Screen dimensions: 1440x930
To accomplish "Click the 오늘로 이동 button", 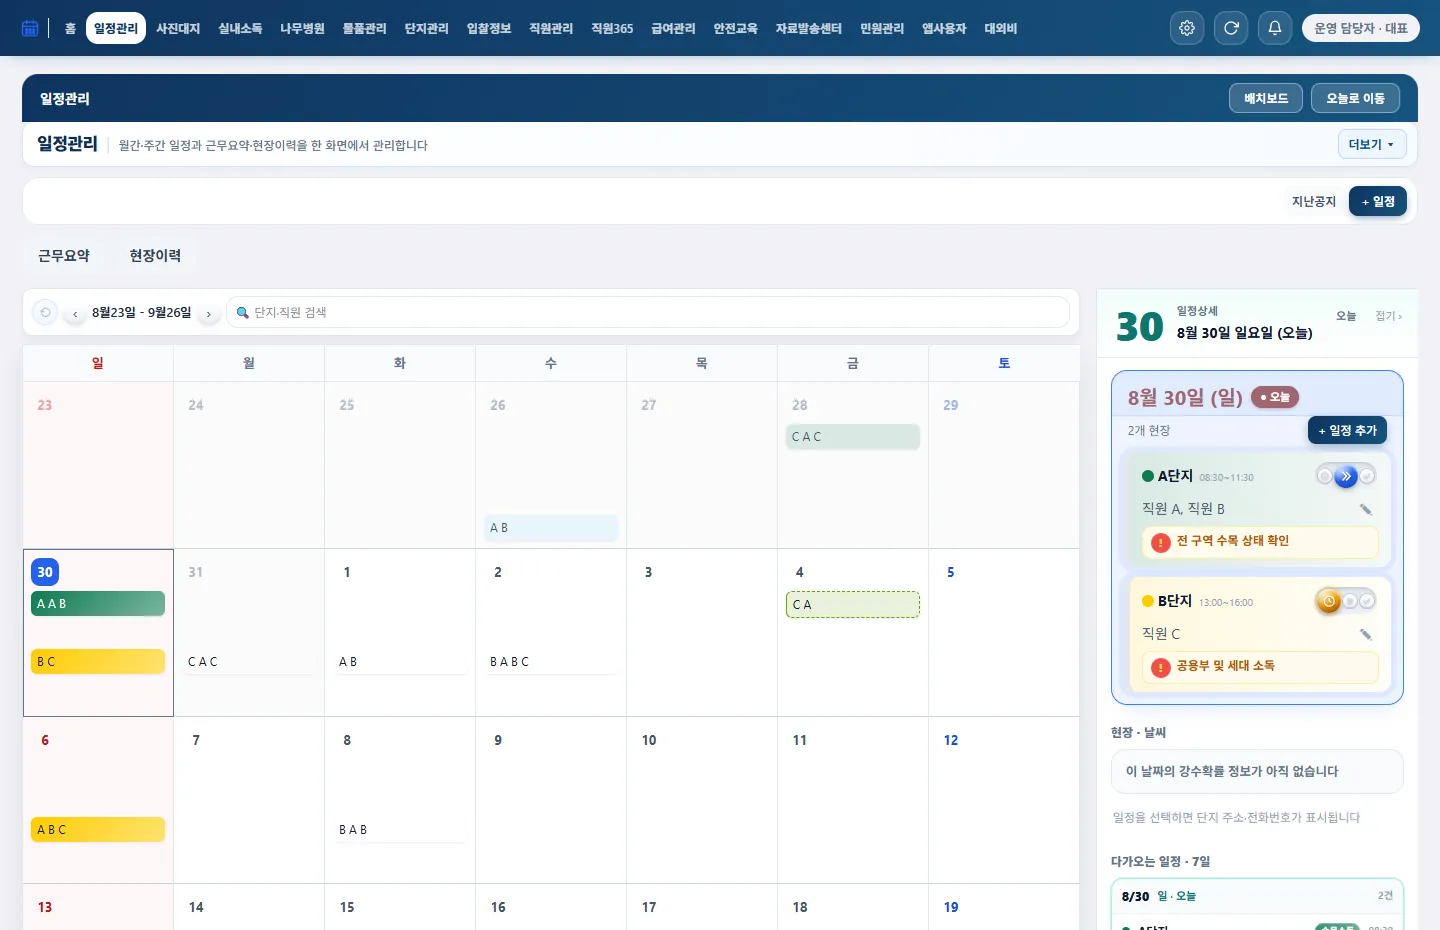I will pos(1355,98).
